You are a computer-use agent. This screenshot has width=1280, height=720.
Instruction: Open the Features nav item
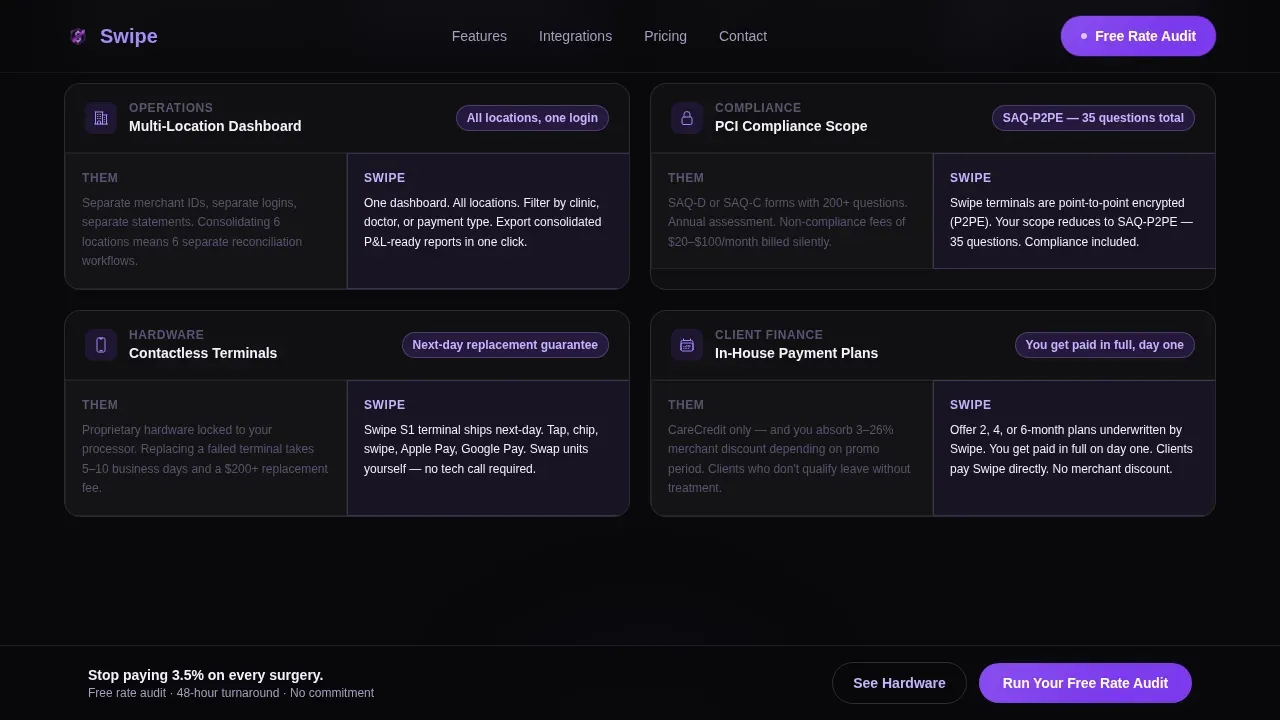click(479, 36)
